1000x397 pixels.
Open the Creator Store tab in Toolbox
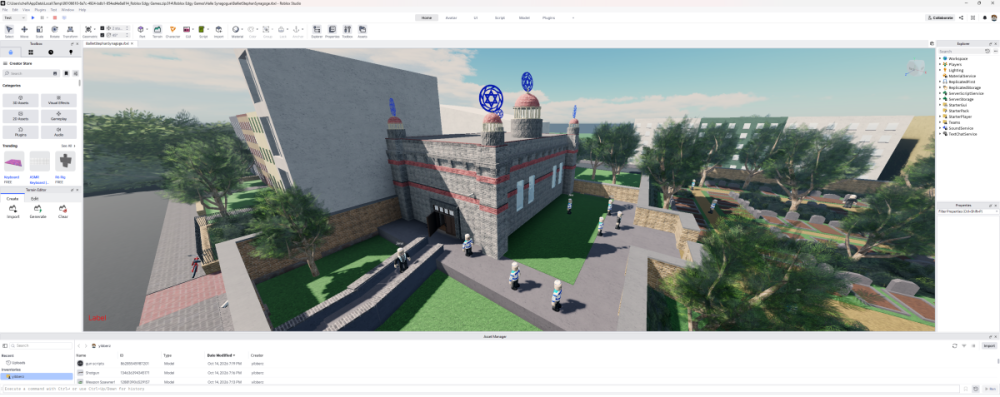point(11,52)
